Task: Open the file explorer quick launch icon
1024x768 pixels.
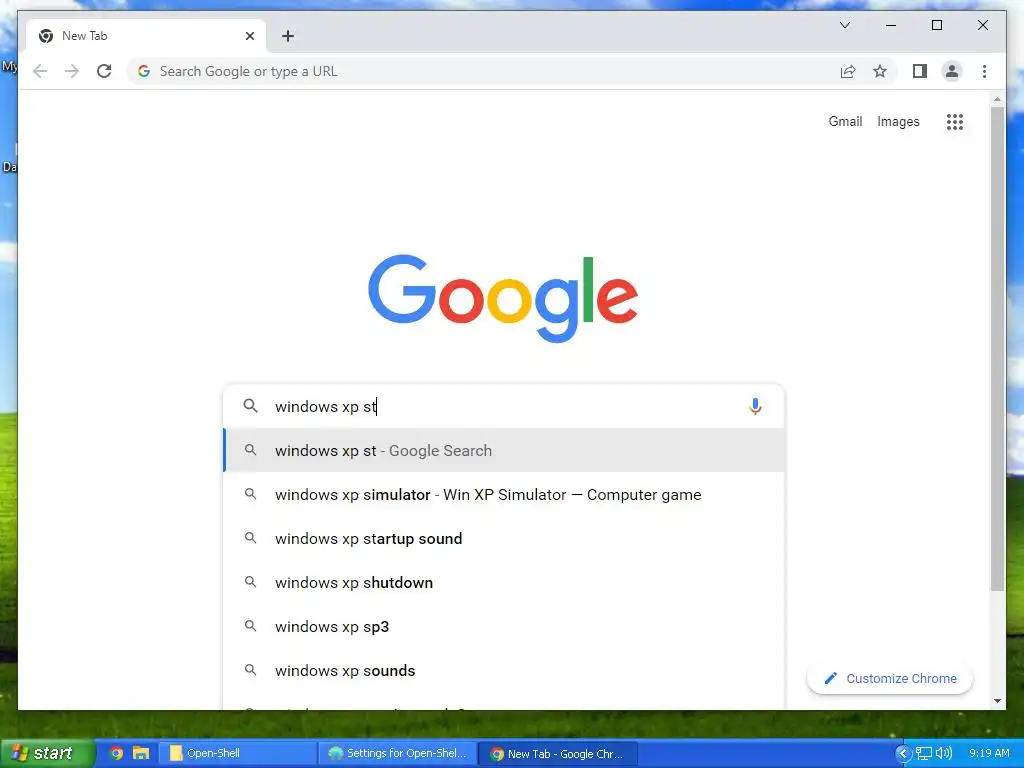Action: point(140,753)
